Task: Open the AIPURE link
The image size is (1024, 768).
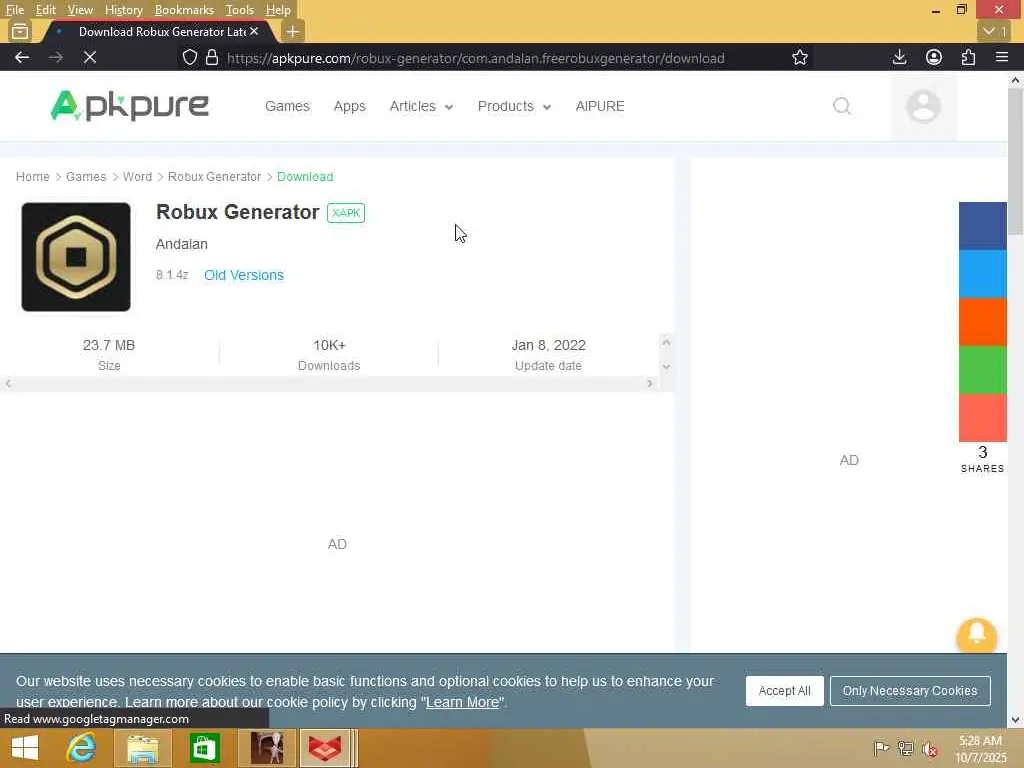Action: coord(600,106)
